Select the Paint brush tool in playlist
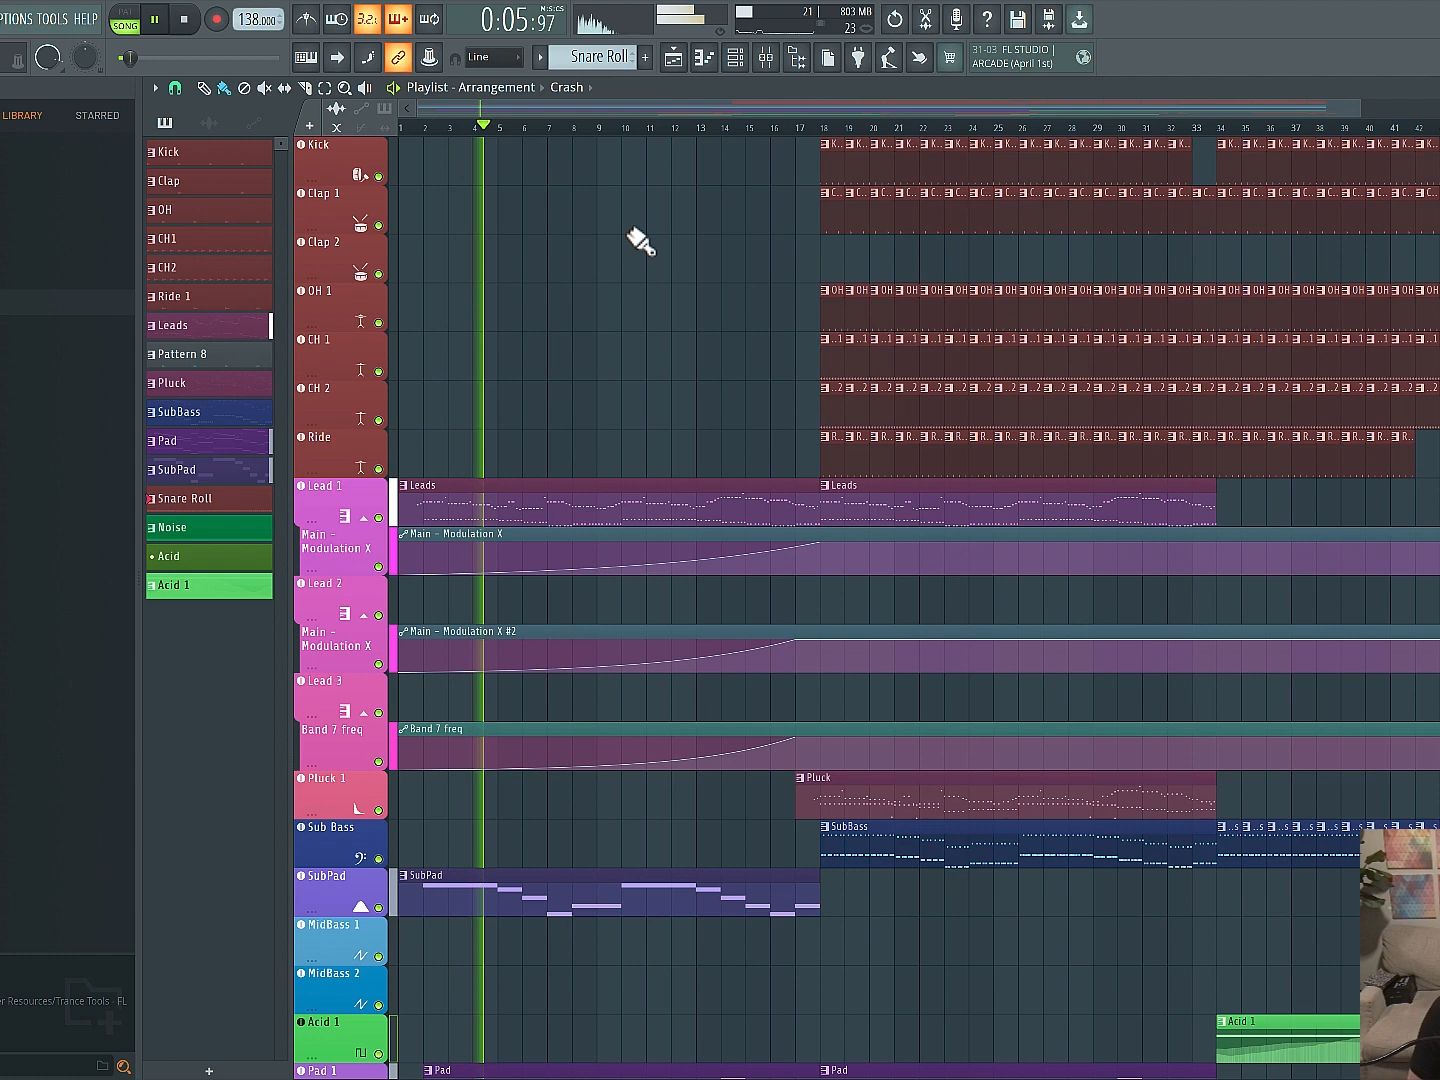The width and height of the screenshot is (1440, 1080). tap(223, 88)
